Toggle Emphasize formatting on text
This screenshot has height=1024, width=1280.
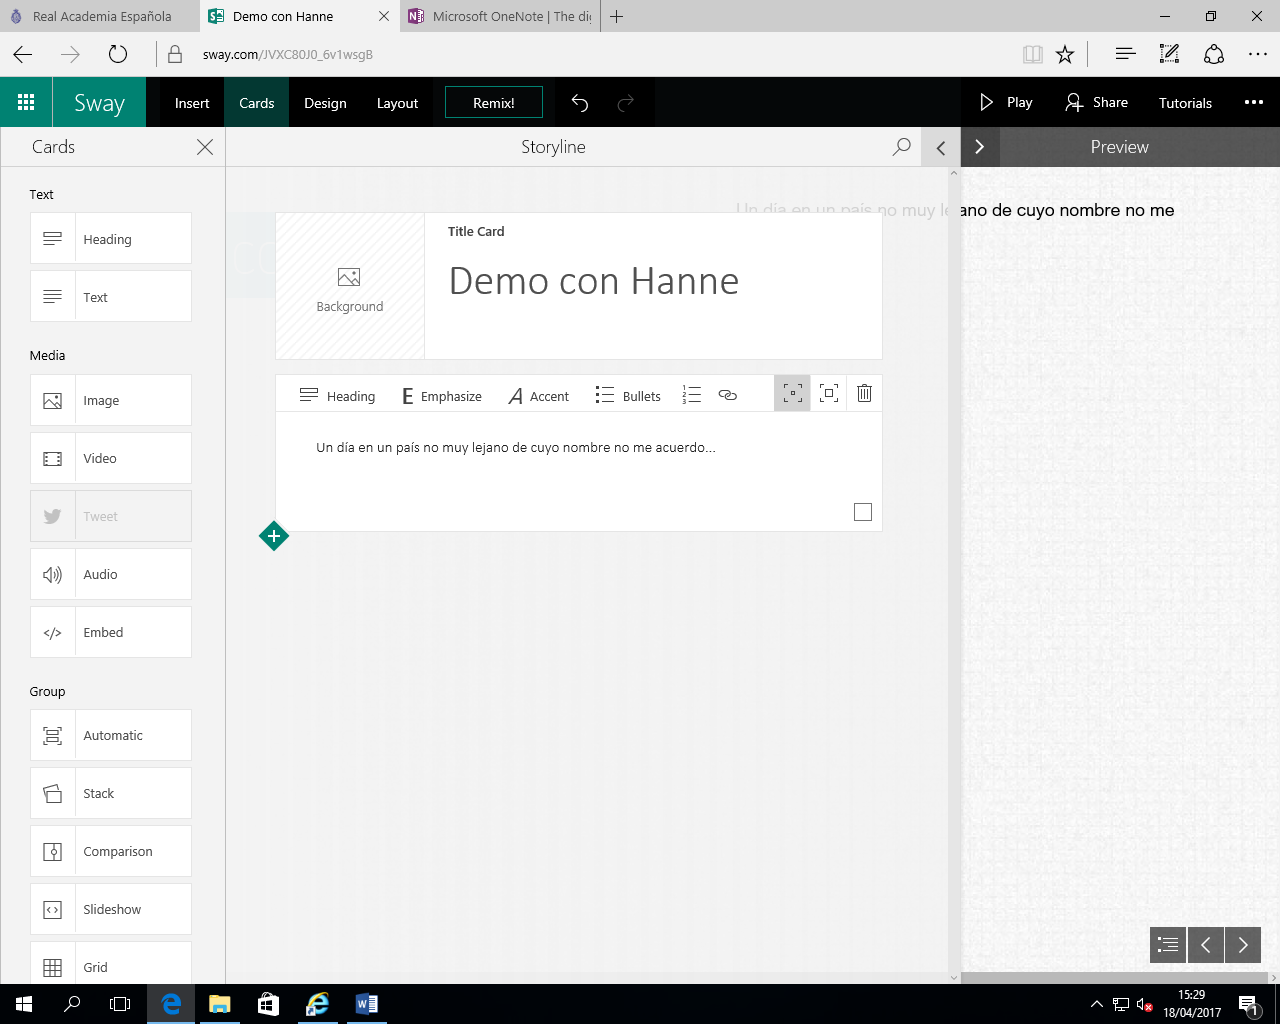[441, 396]
